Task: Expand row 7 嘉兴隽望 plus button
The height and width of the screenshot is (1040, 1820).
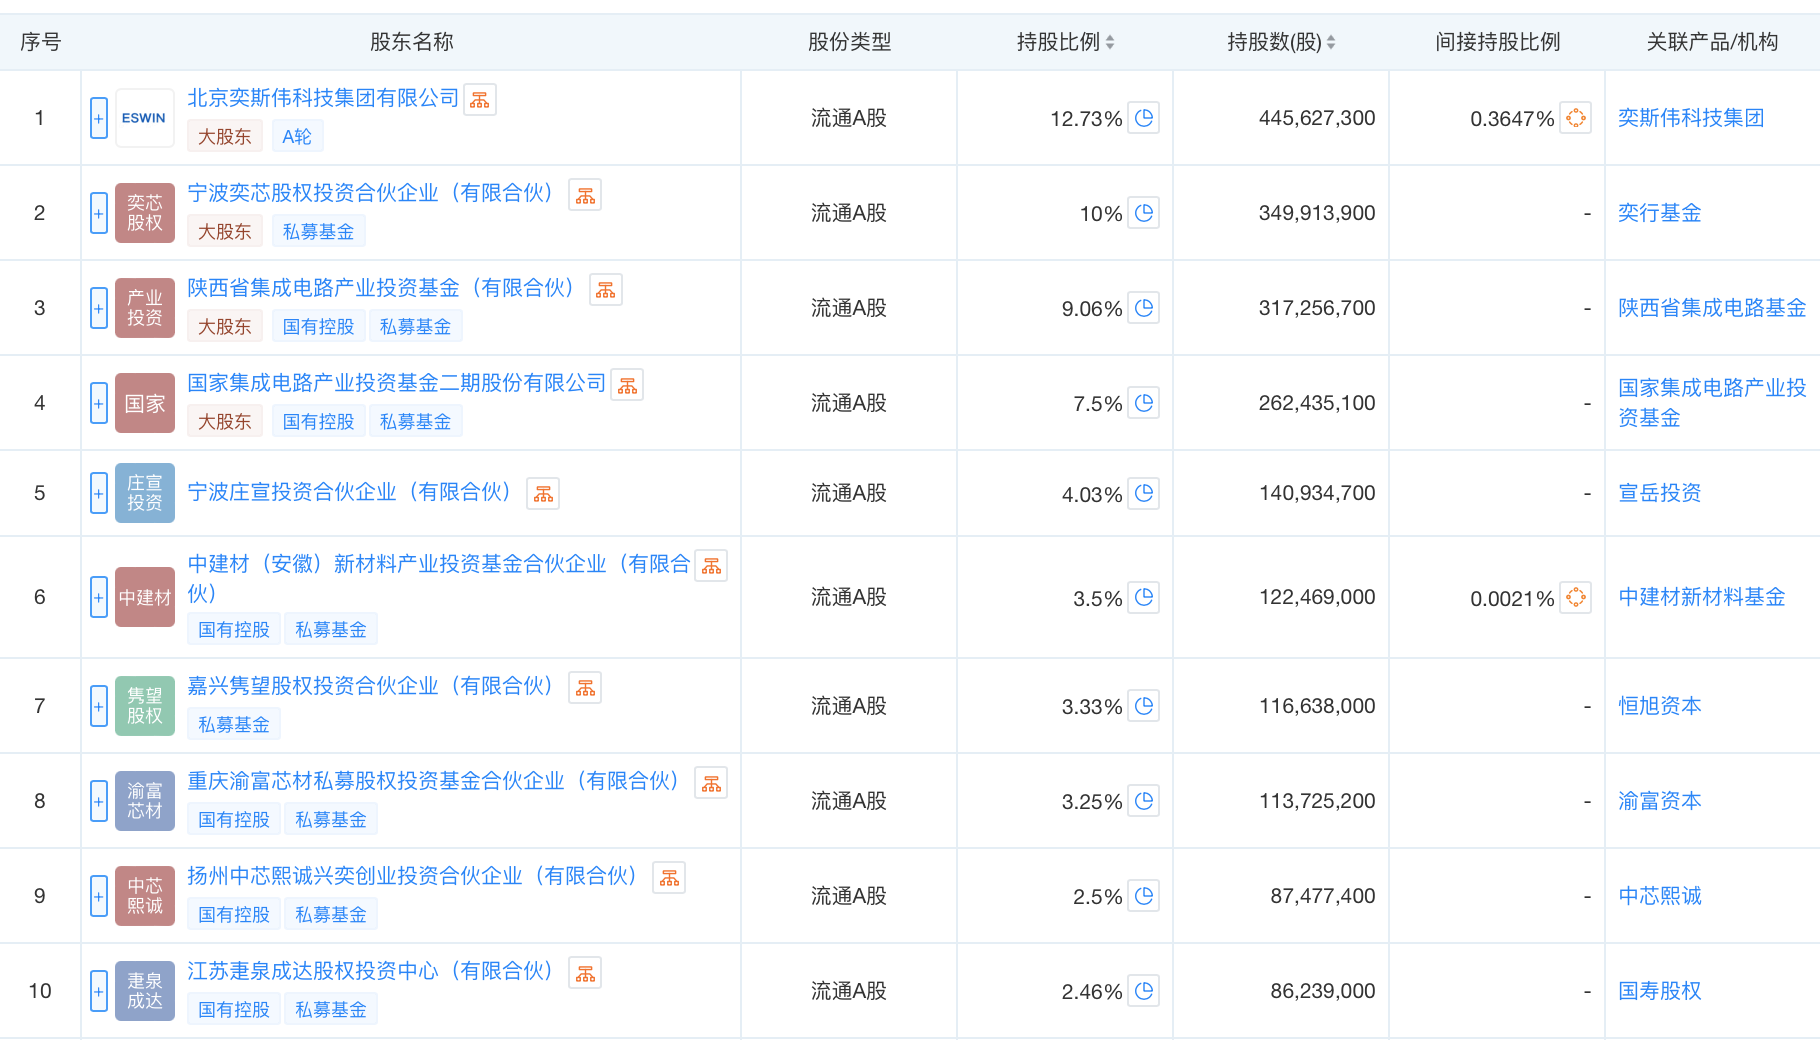Action: tap(99, 706)
